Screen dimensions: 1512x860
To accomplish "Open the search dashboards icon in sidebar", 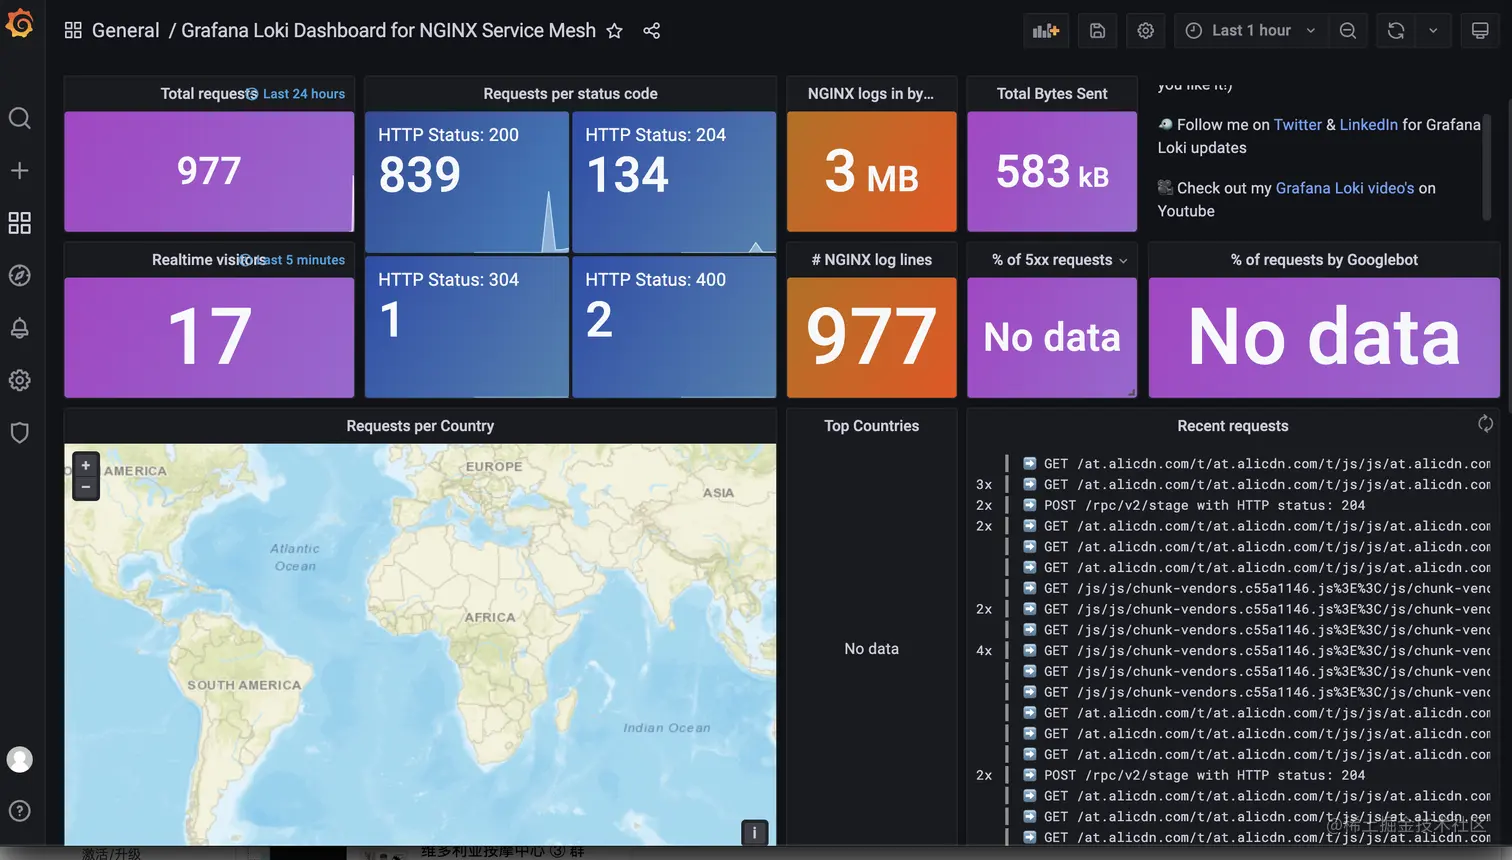I will 20,118.
